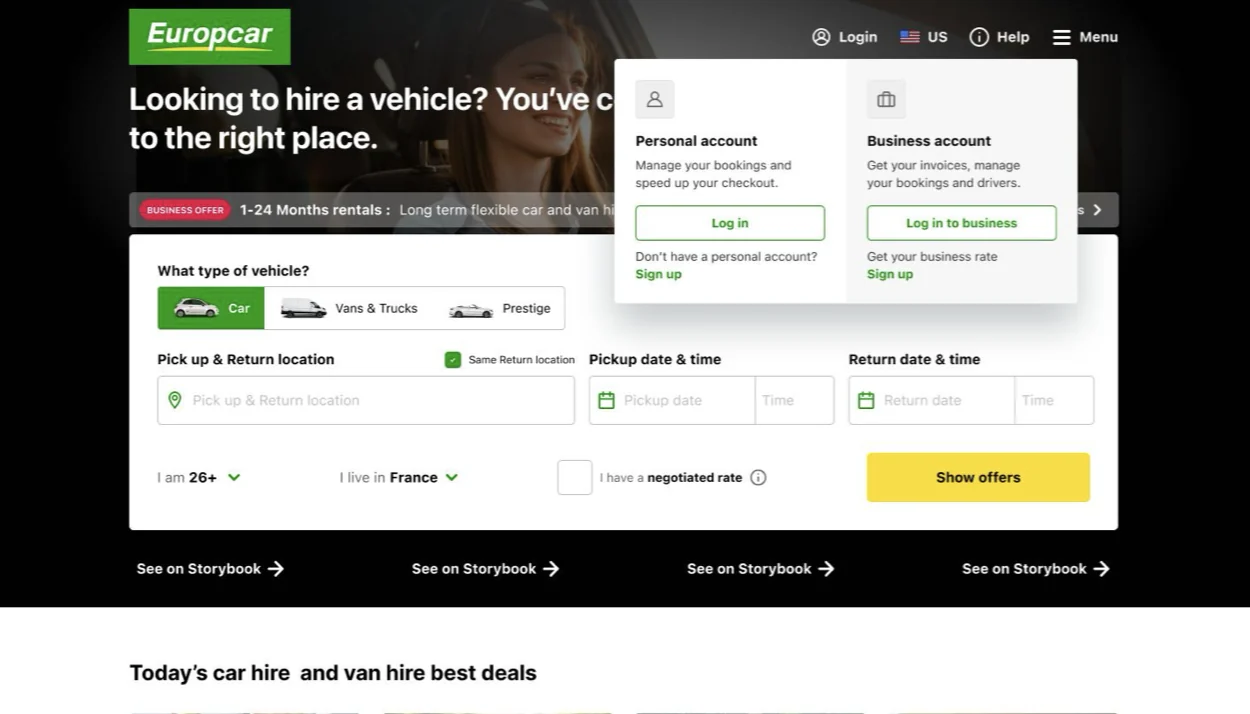Image resolution: width=1250 pixels, height=714 pixels.
Task: Uncheck Same Return location checkbox
Action: [453, 360]
